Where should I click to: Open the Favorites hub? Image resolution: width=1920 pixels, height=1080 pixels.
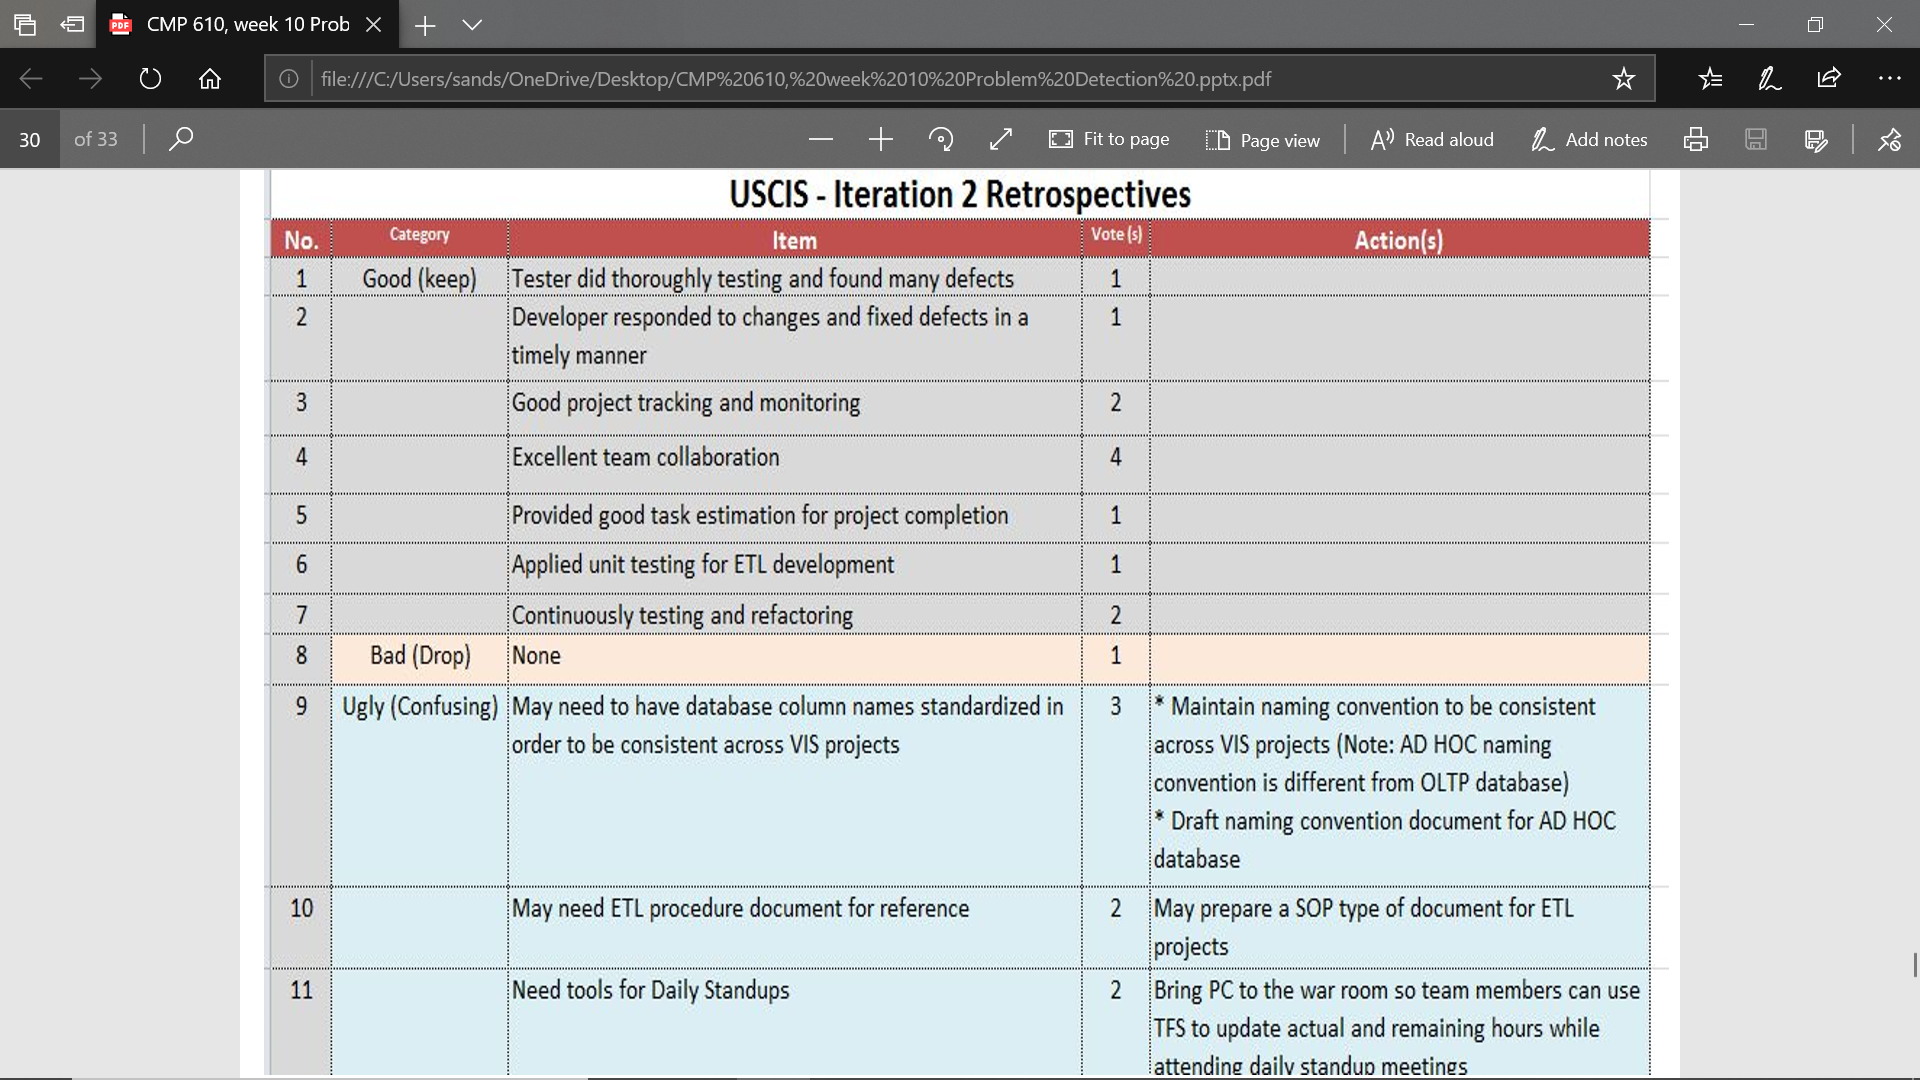pos(1710,78)
